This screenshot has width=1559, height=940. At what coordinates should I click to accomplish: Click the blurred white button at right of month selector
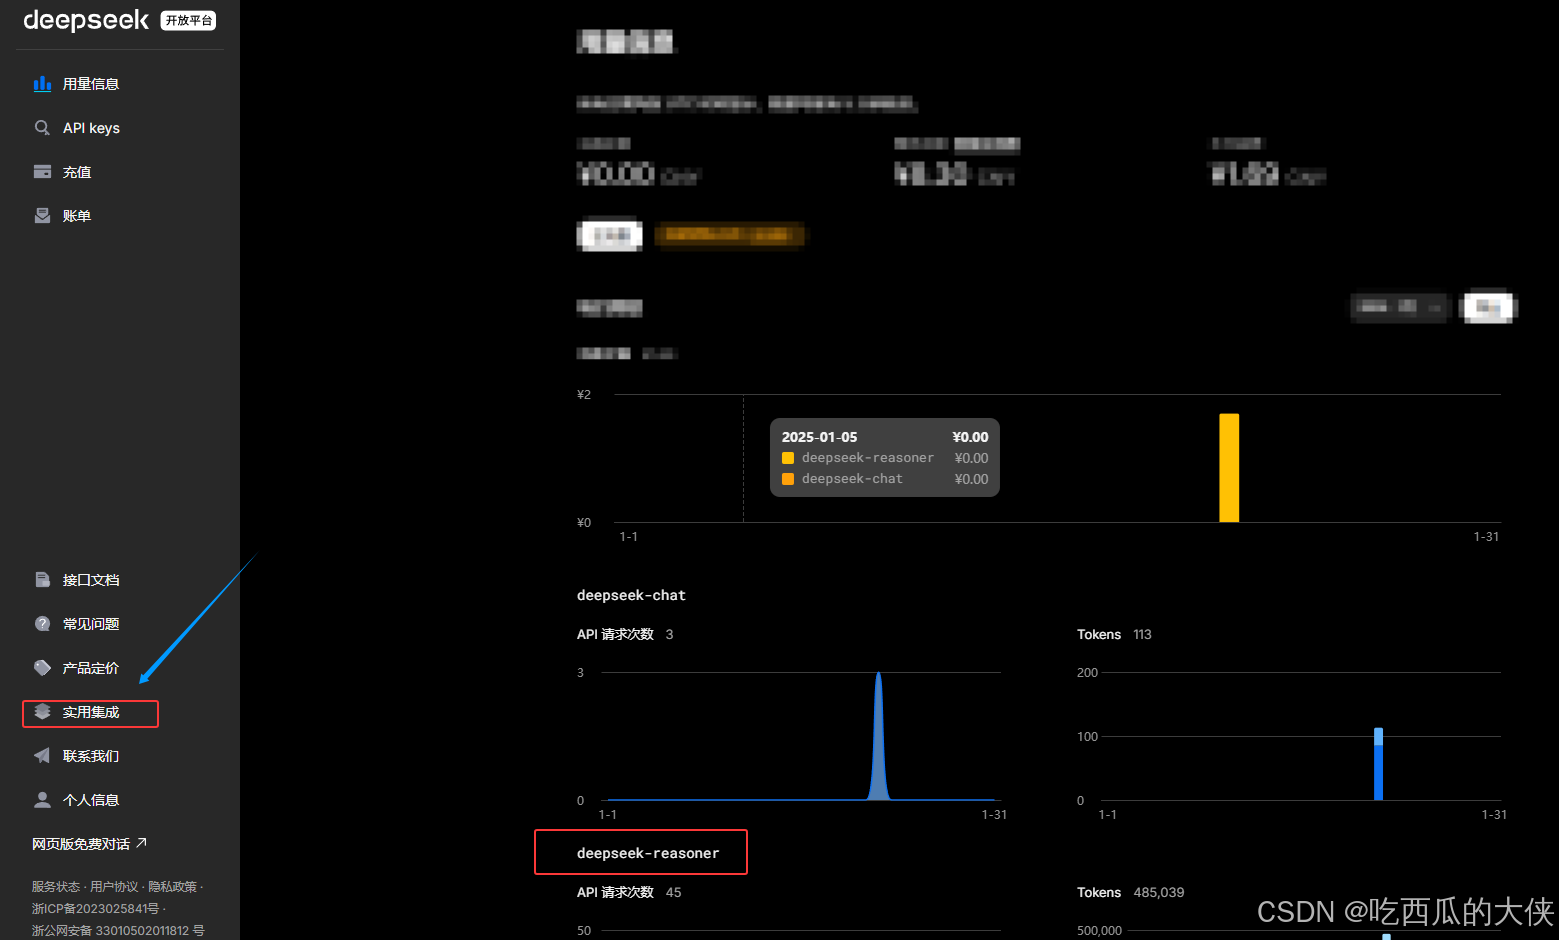[x=1488, y=307]
